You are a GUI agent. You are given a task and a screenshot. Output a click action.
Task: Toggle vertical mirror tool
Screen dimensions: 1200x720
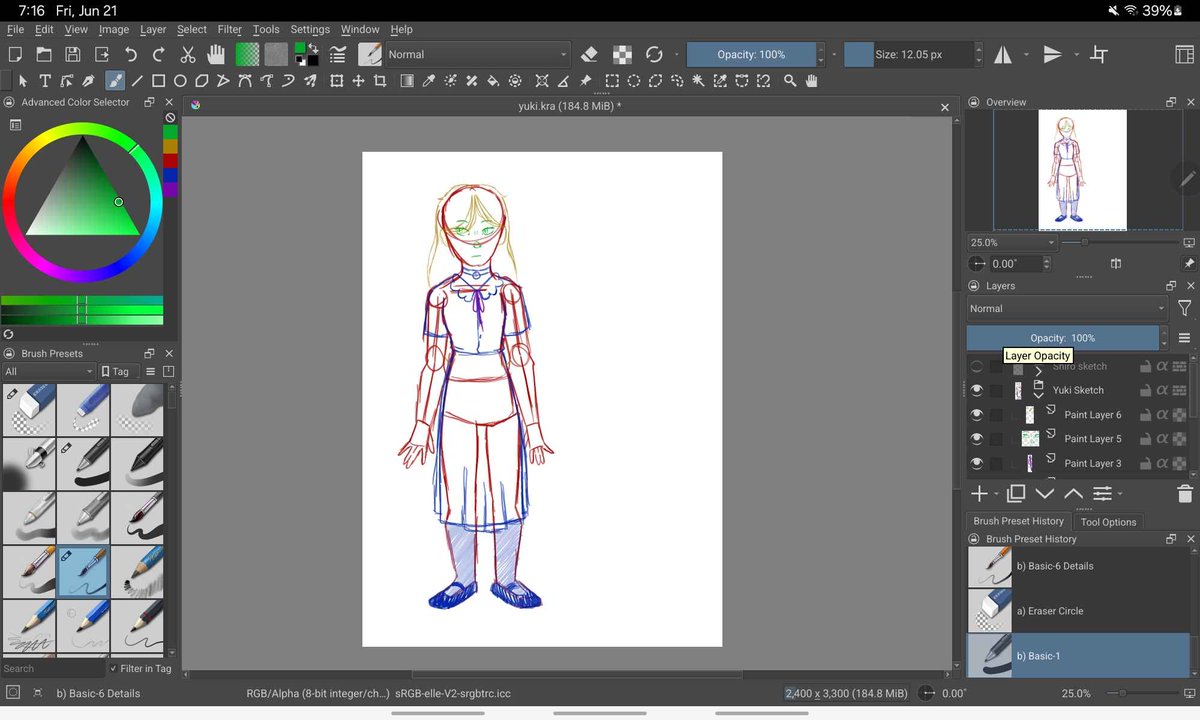[x=1052, y=55]
